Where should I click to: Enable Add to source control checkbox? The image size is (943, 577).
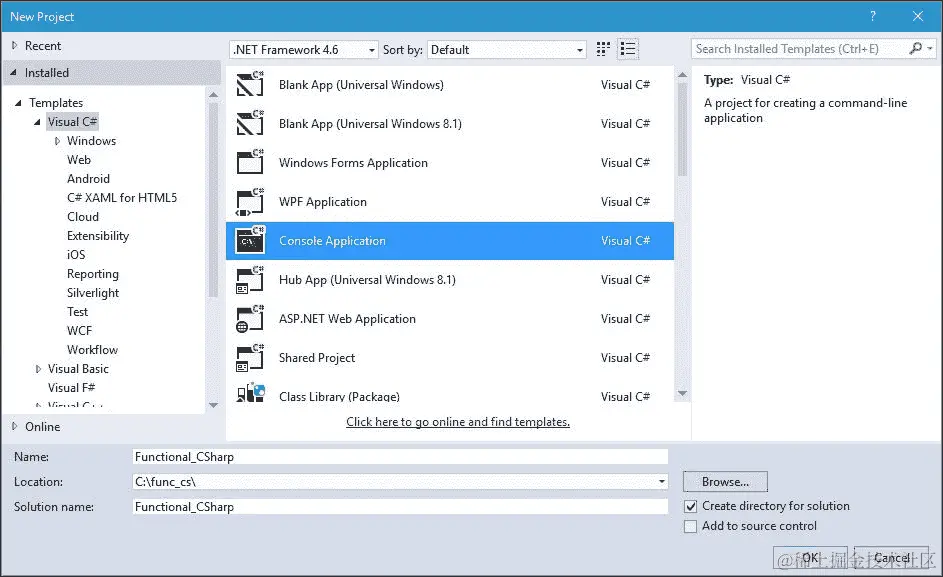tap(690, 526)
